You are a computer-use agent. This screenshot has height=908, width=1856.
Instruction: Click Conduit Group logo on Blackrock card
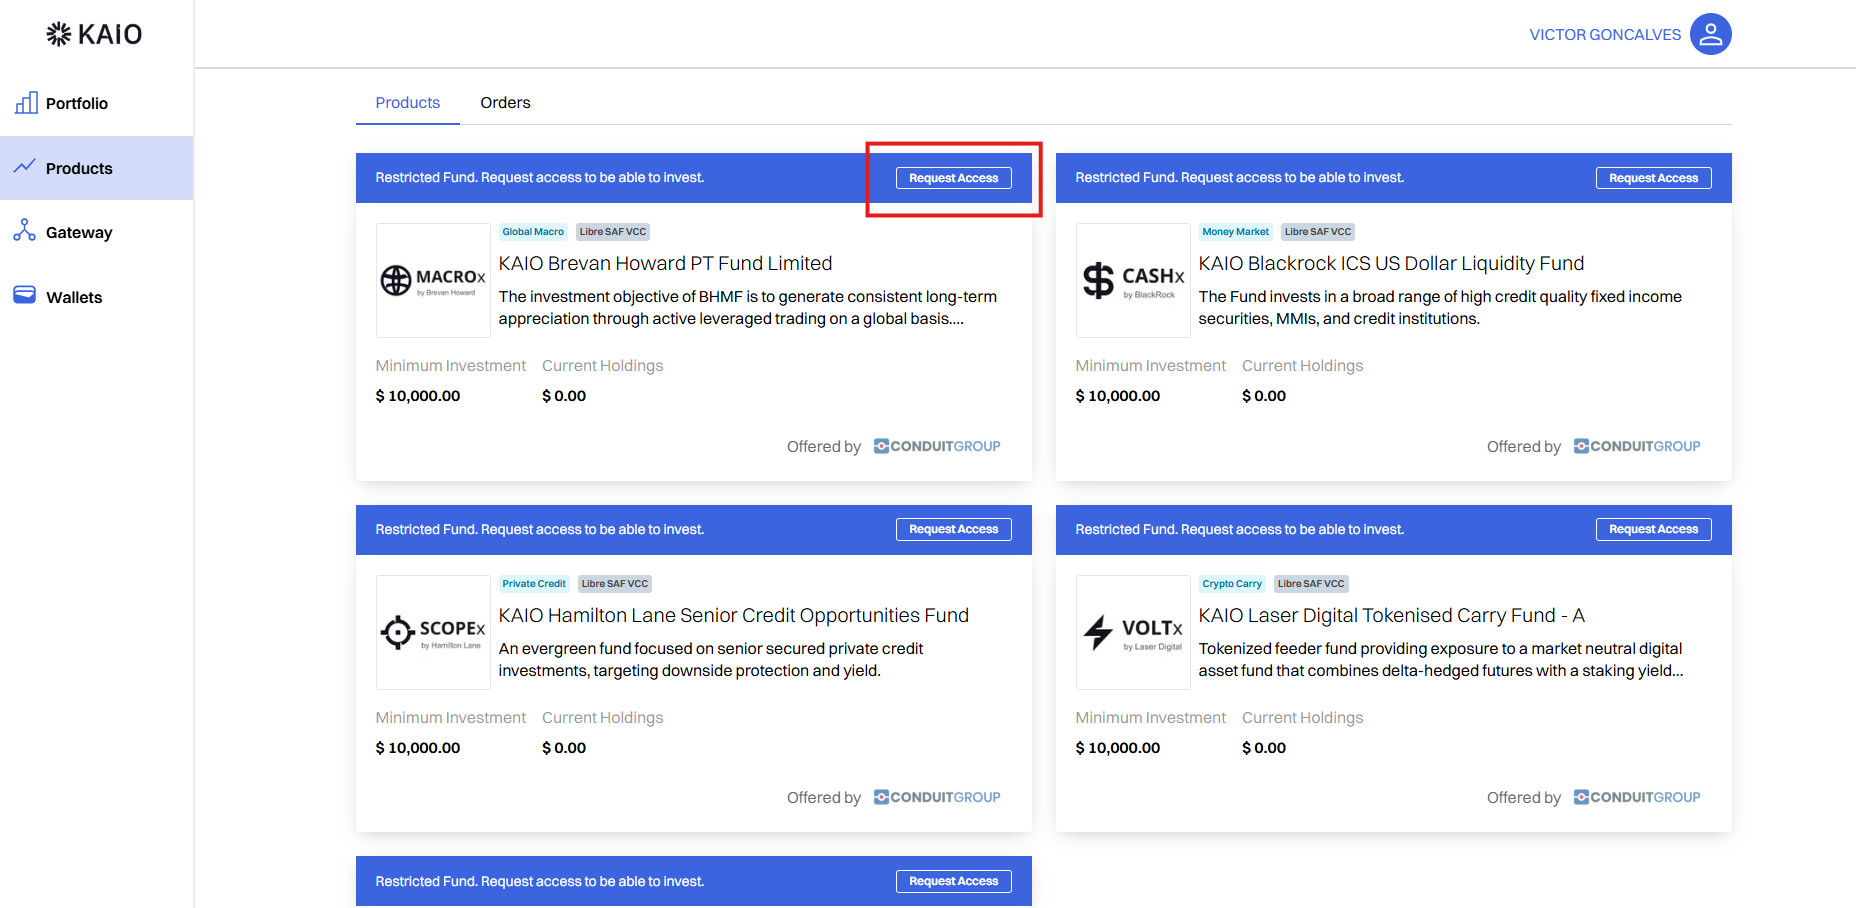point(1636,446)
